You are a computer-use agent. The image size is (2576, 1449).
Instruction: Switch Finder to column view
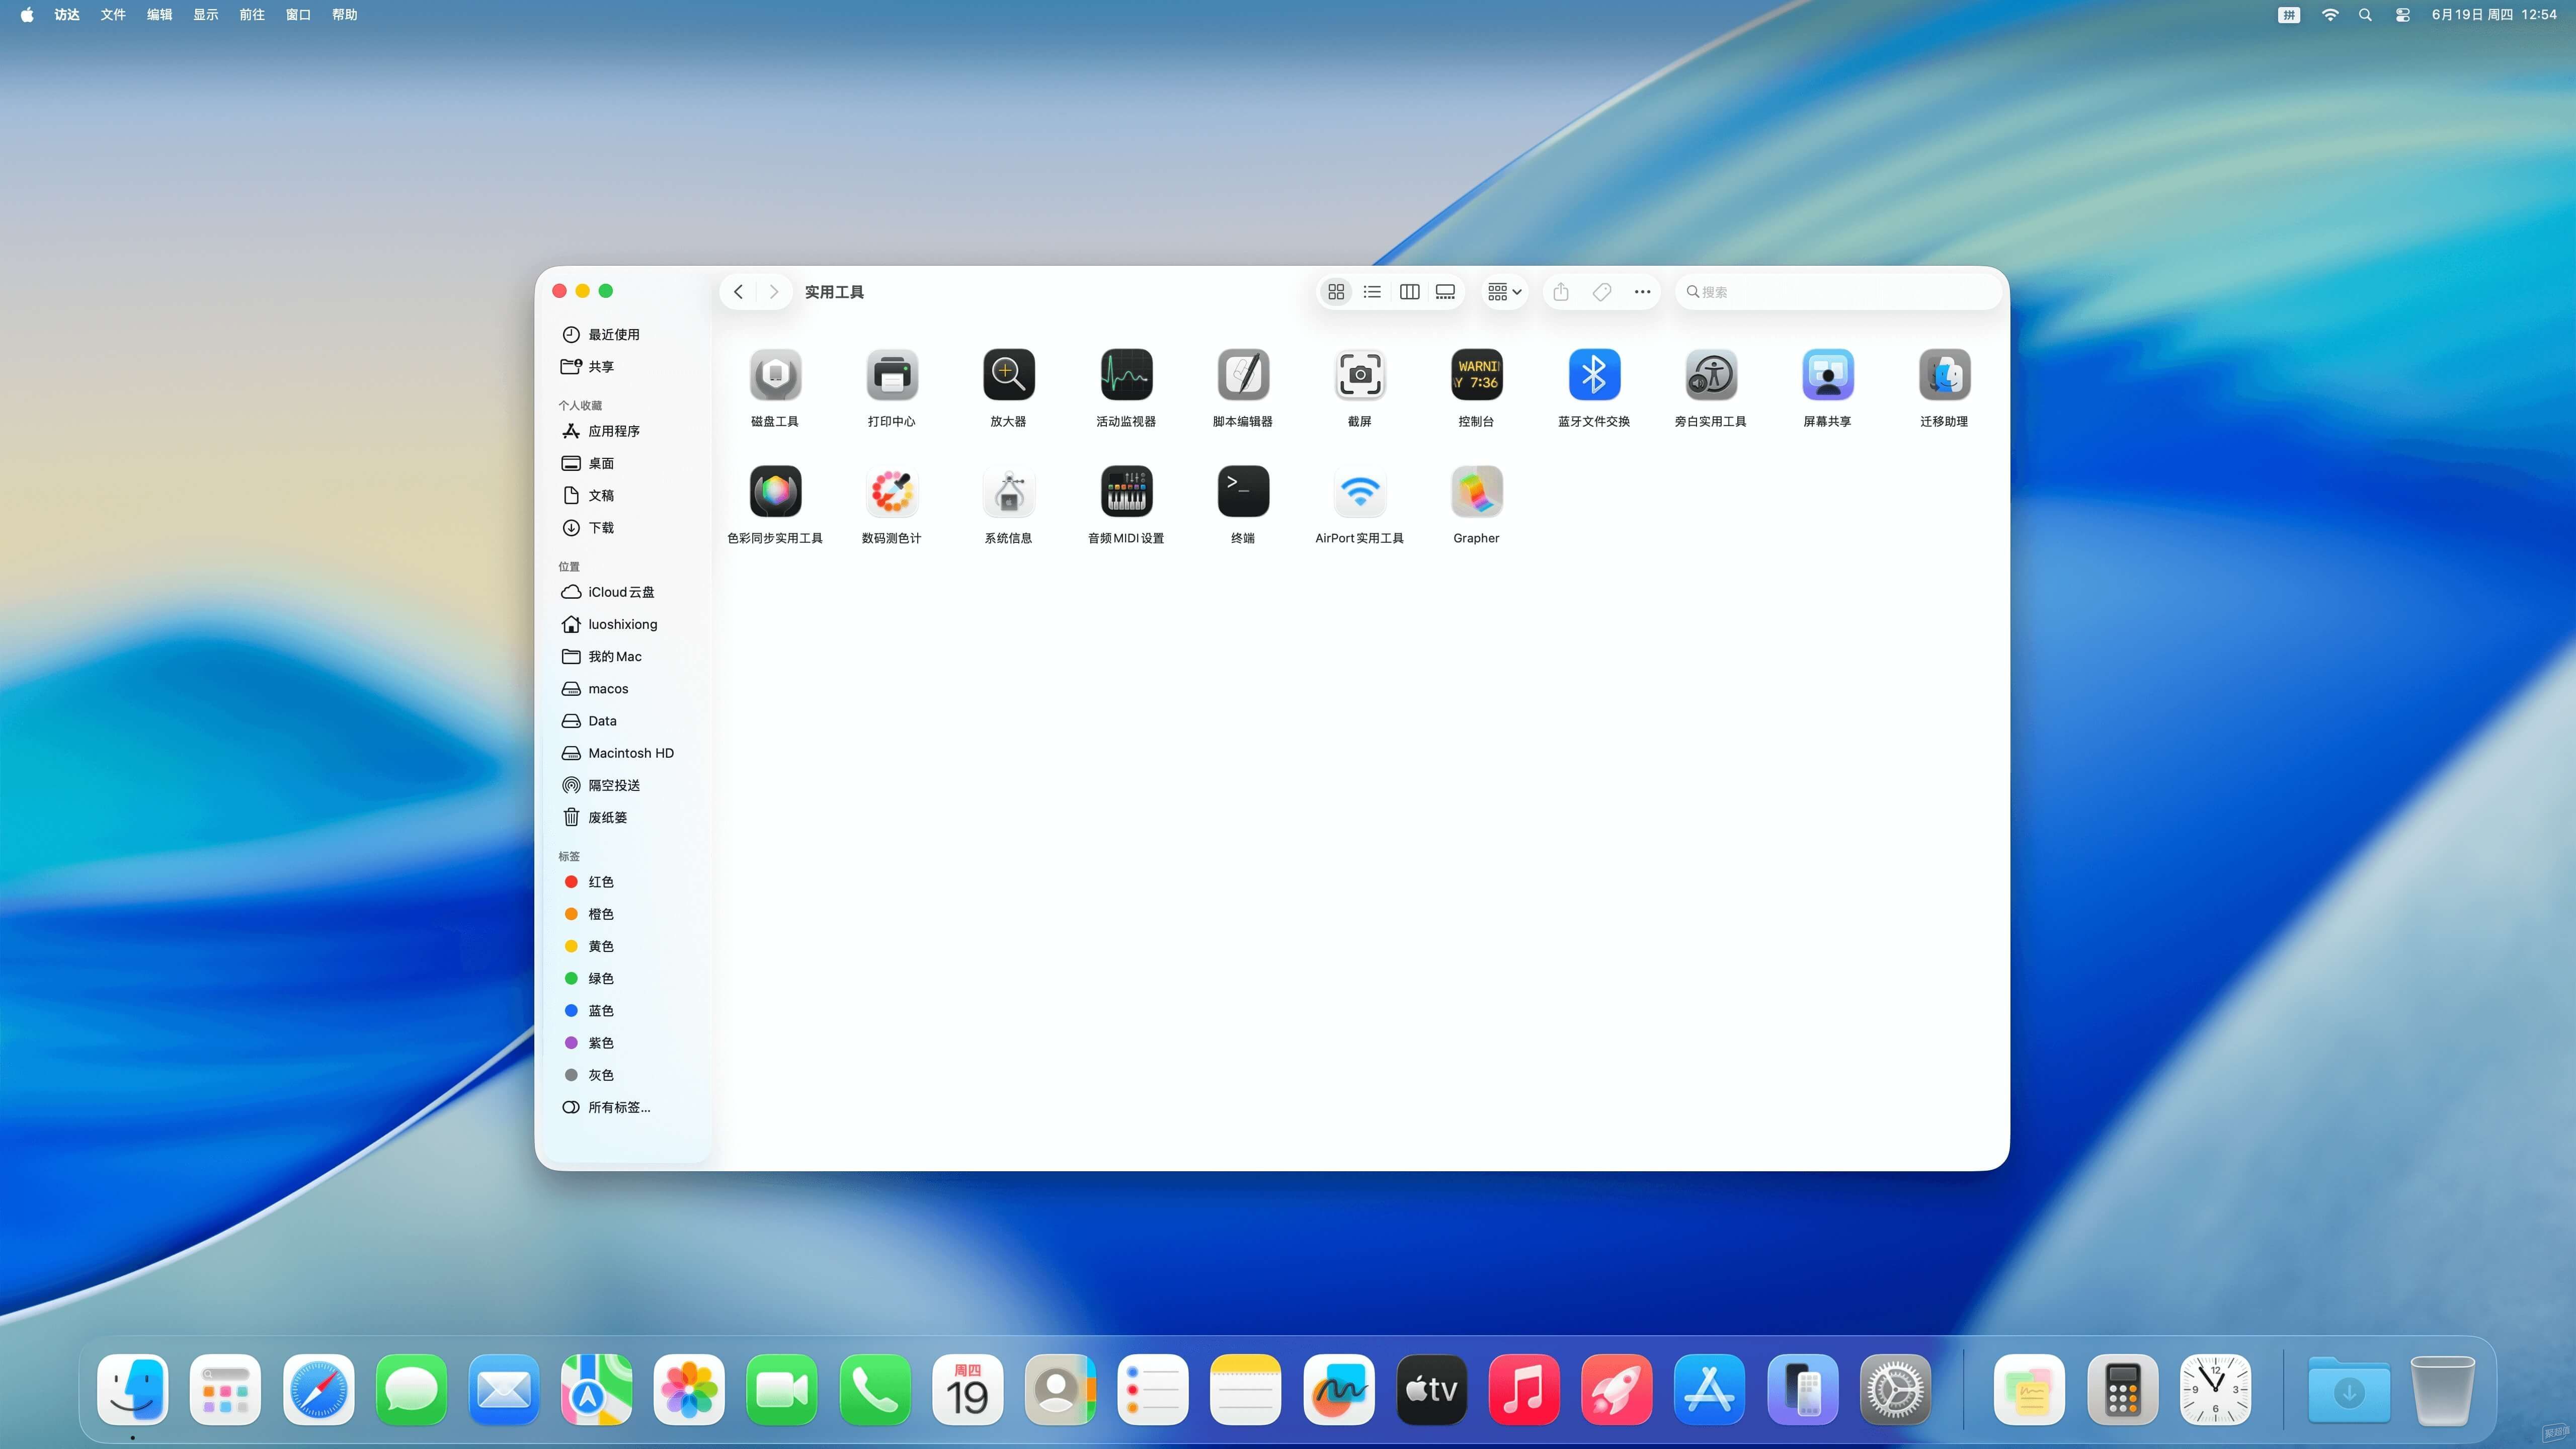pyautogui.click(x=1410, y=292)
